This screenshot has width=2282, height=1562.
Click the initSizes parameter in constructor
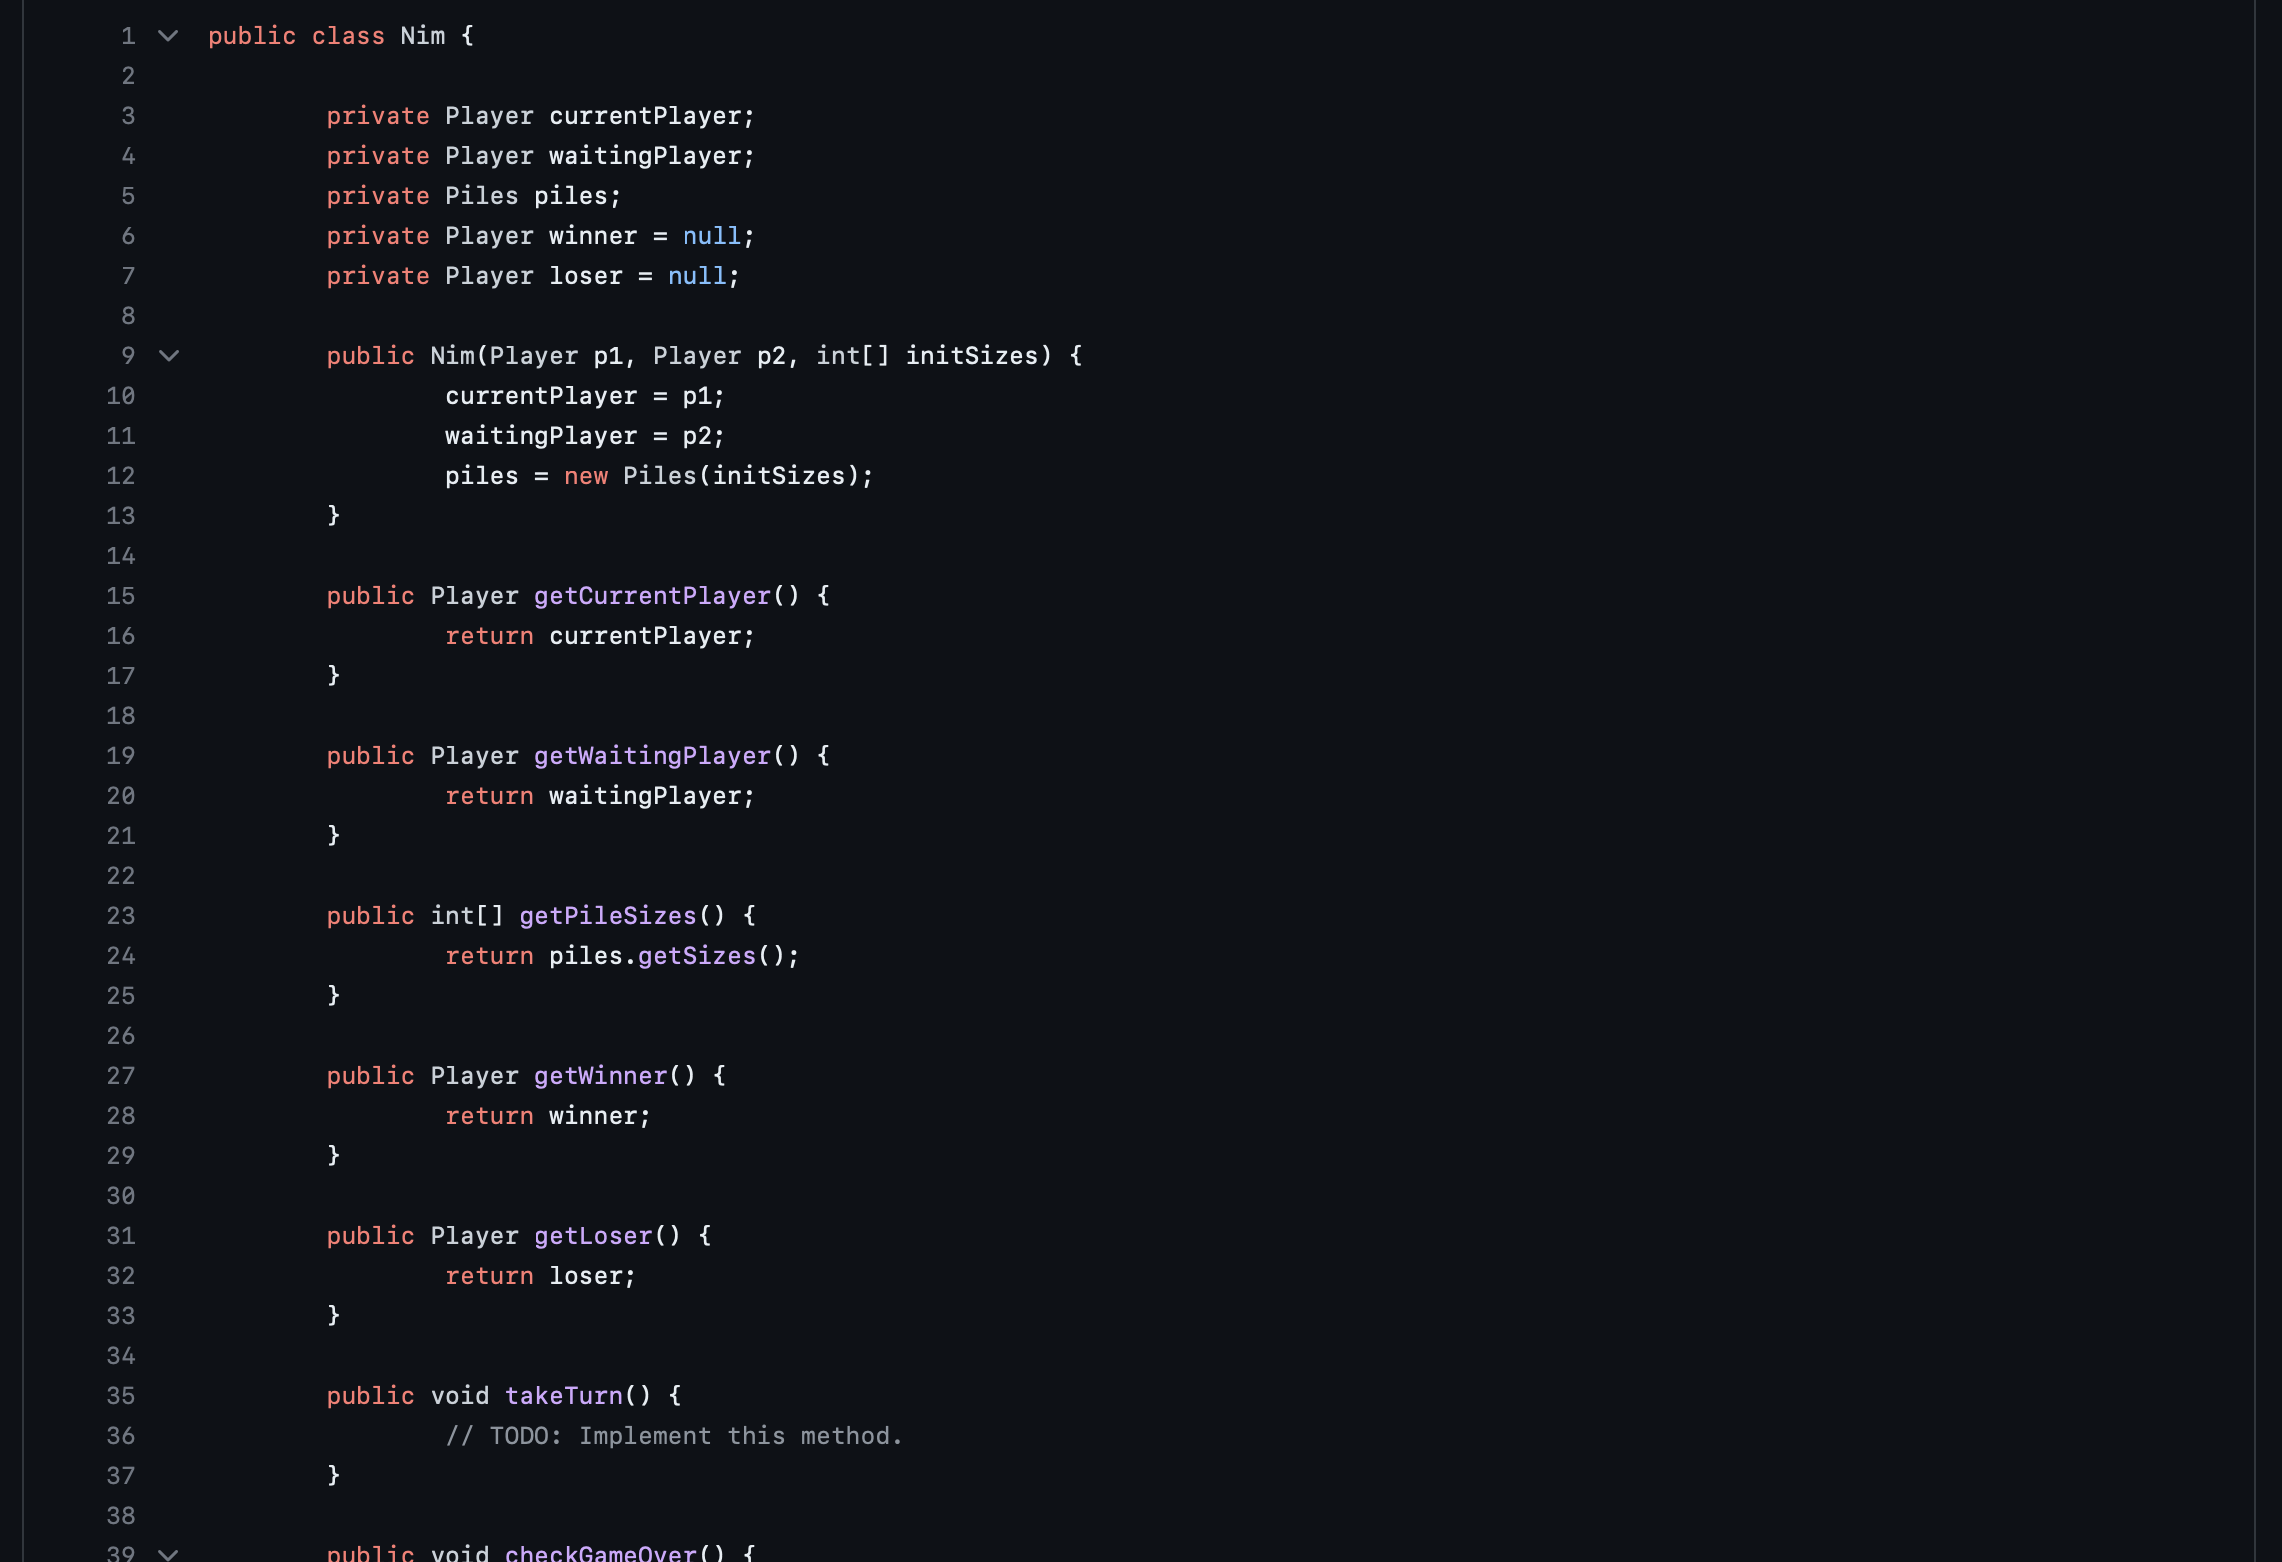(x=971, y=356)
